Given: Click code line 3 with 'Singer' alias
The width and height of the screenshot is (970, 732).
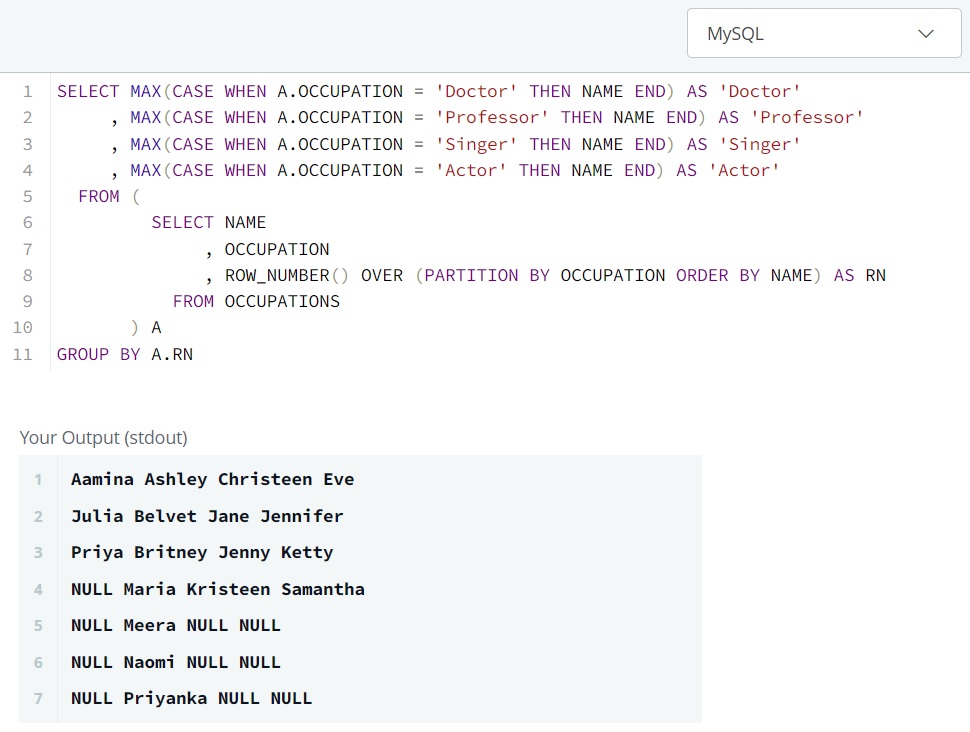Looking at the screenshot, I should click(x=455, y=144).
